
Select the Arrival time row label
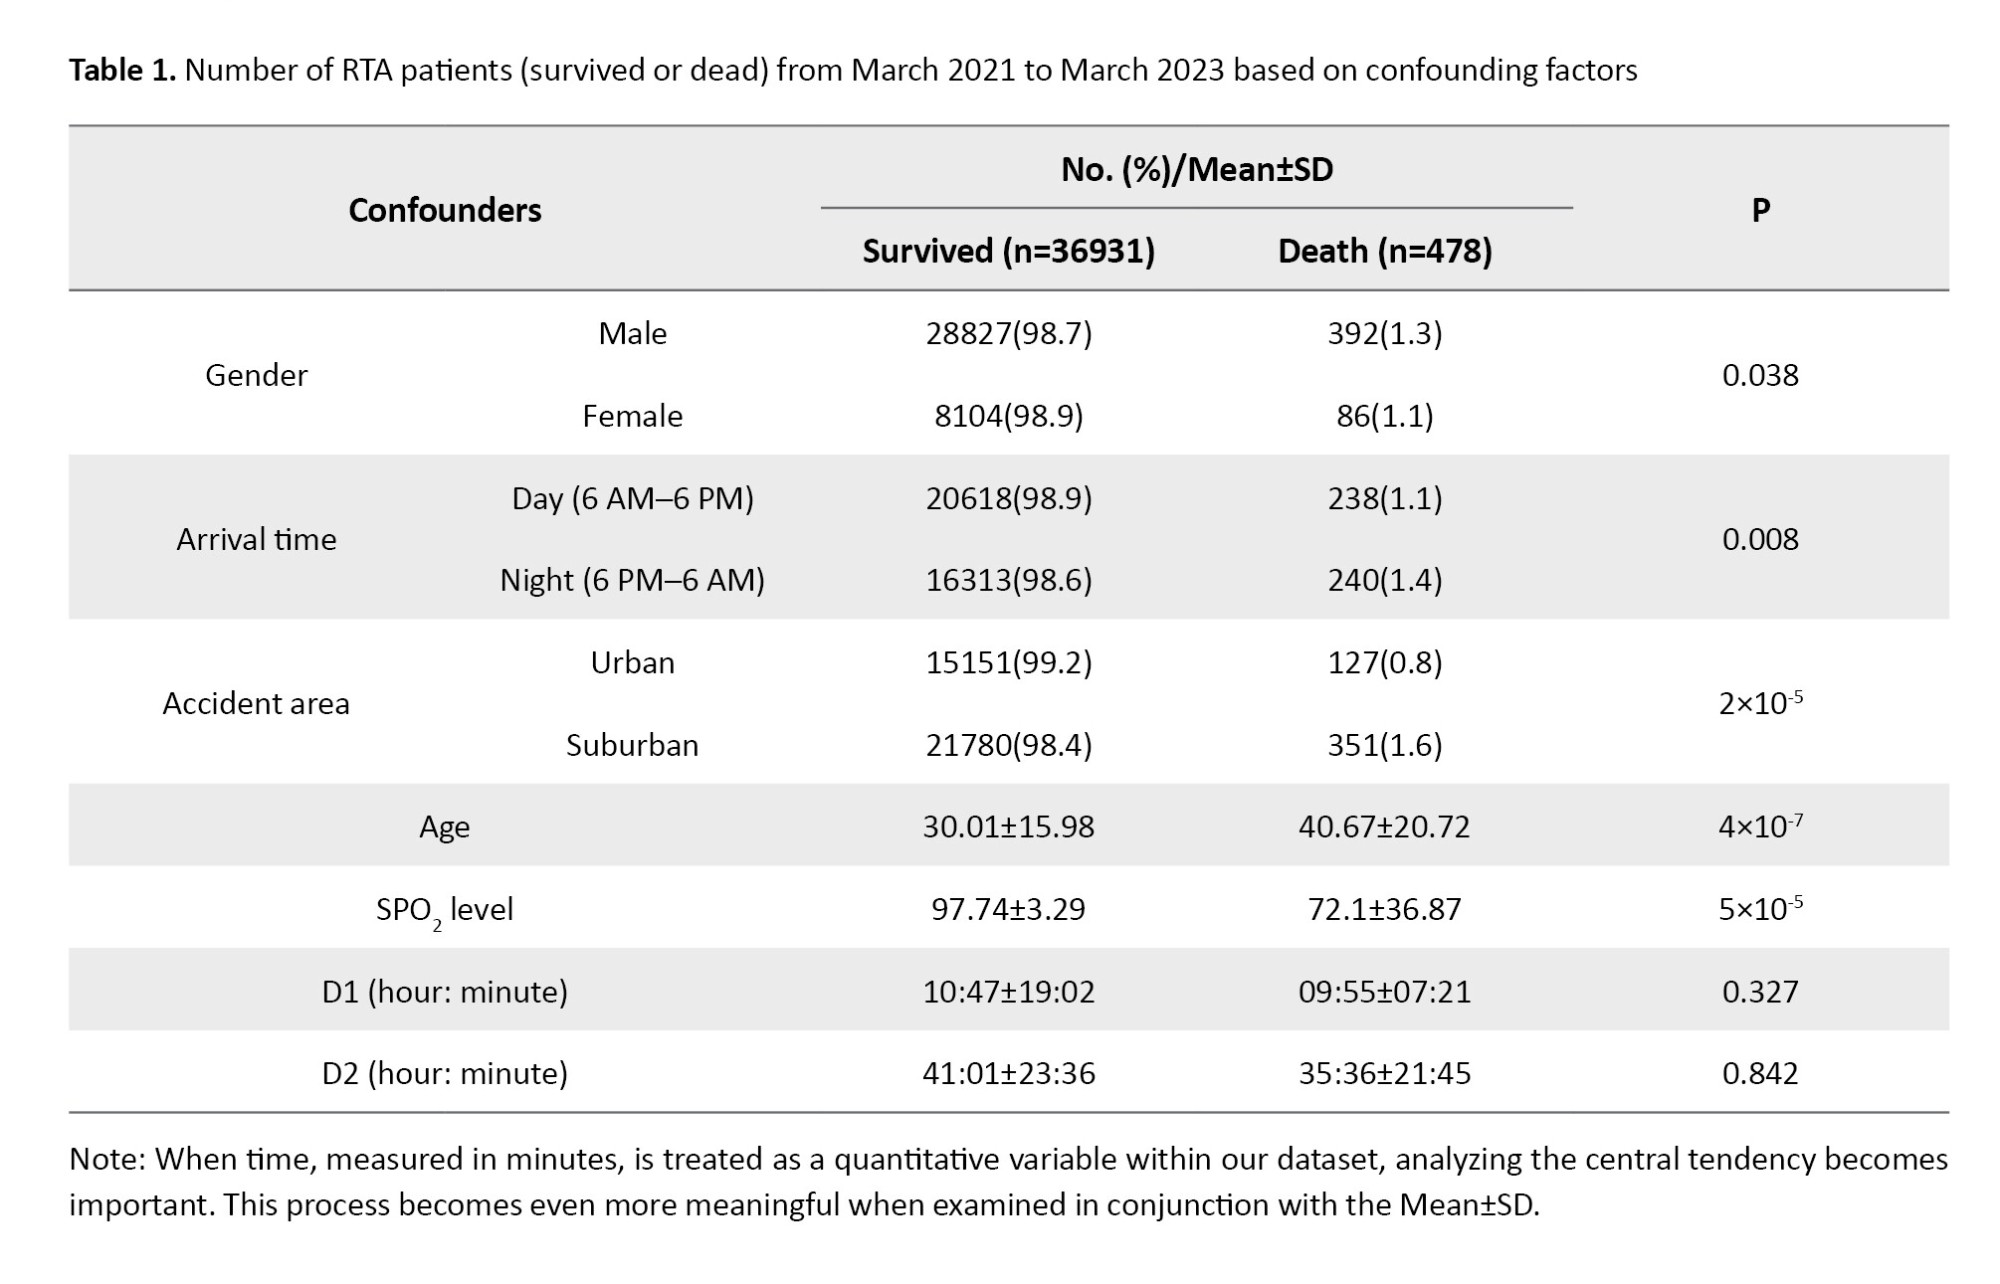pyautogui.click(x=256, y=539)
